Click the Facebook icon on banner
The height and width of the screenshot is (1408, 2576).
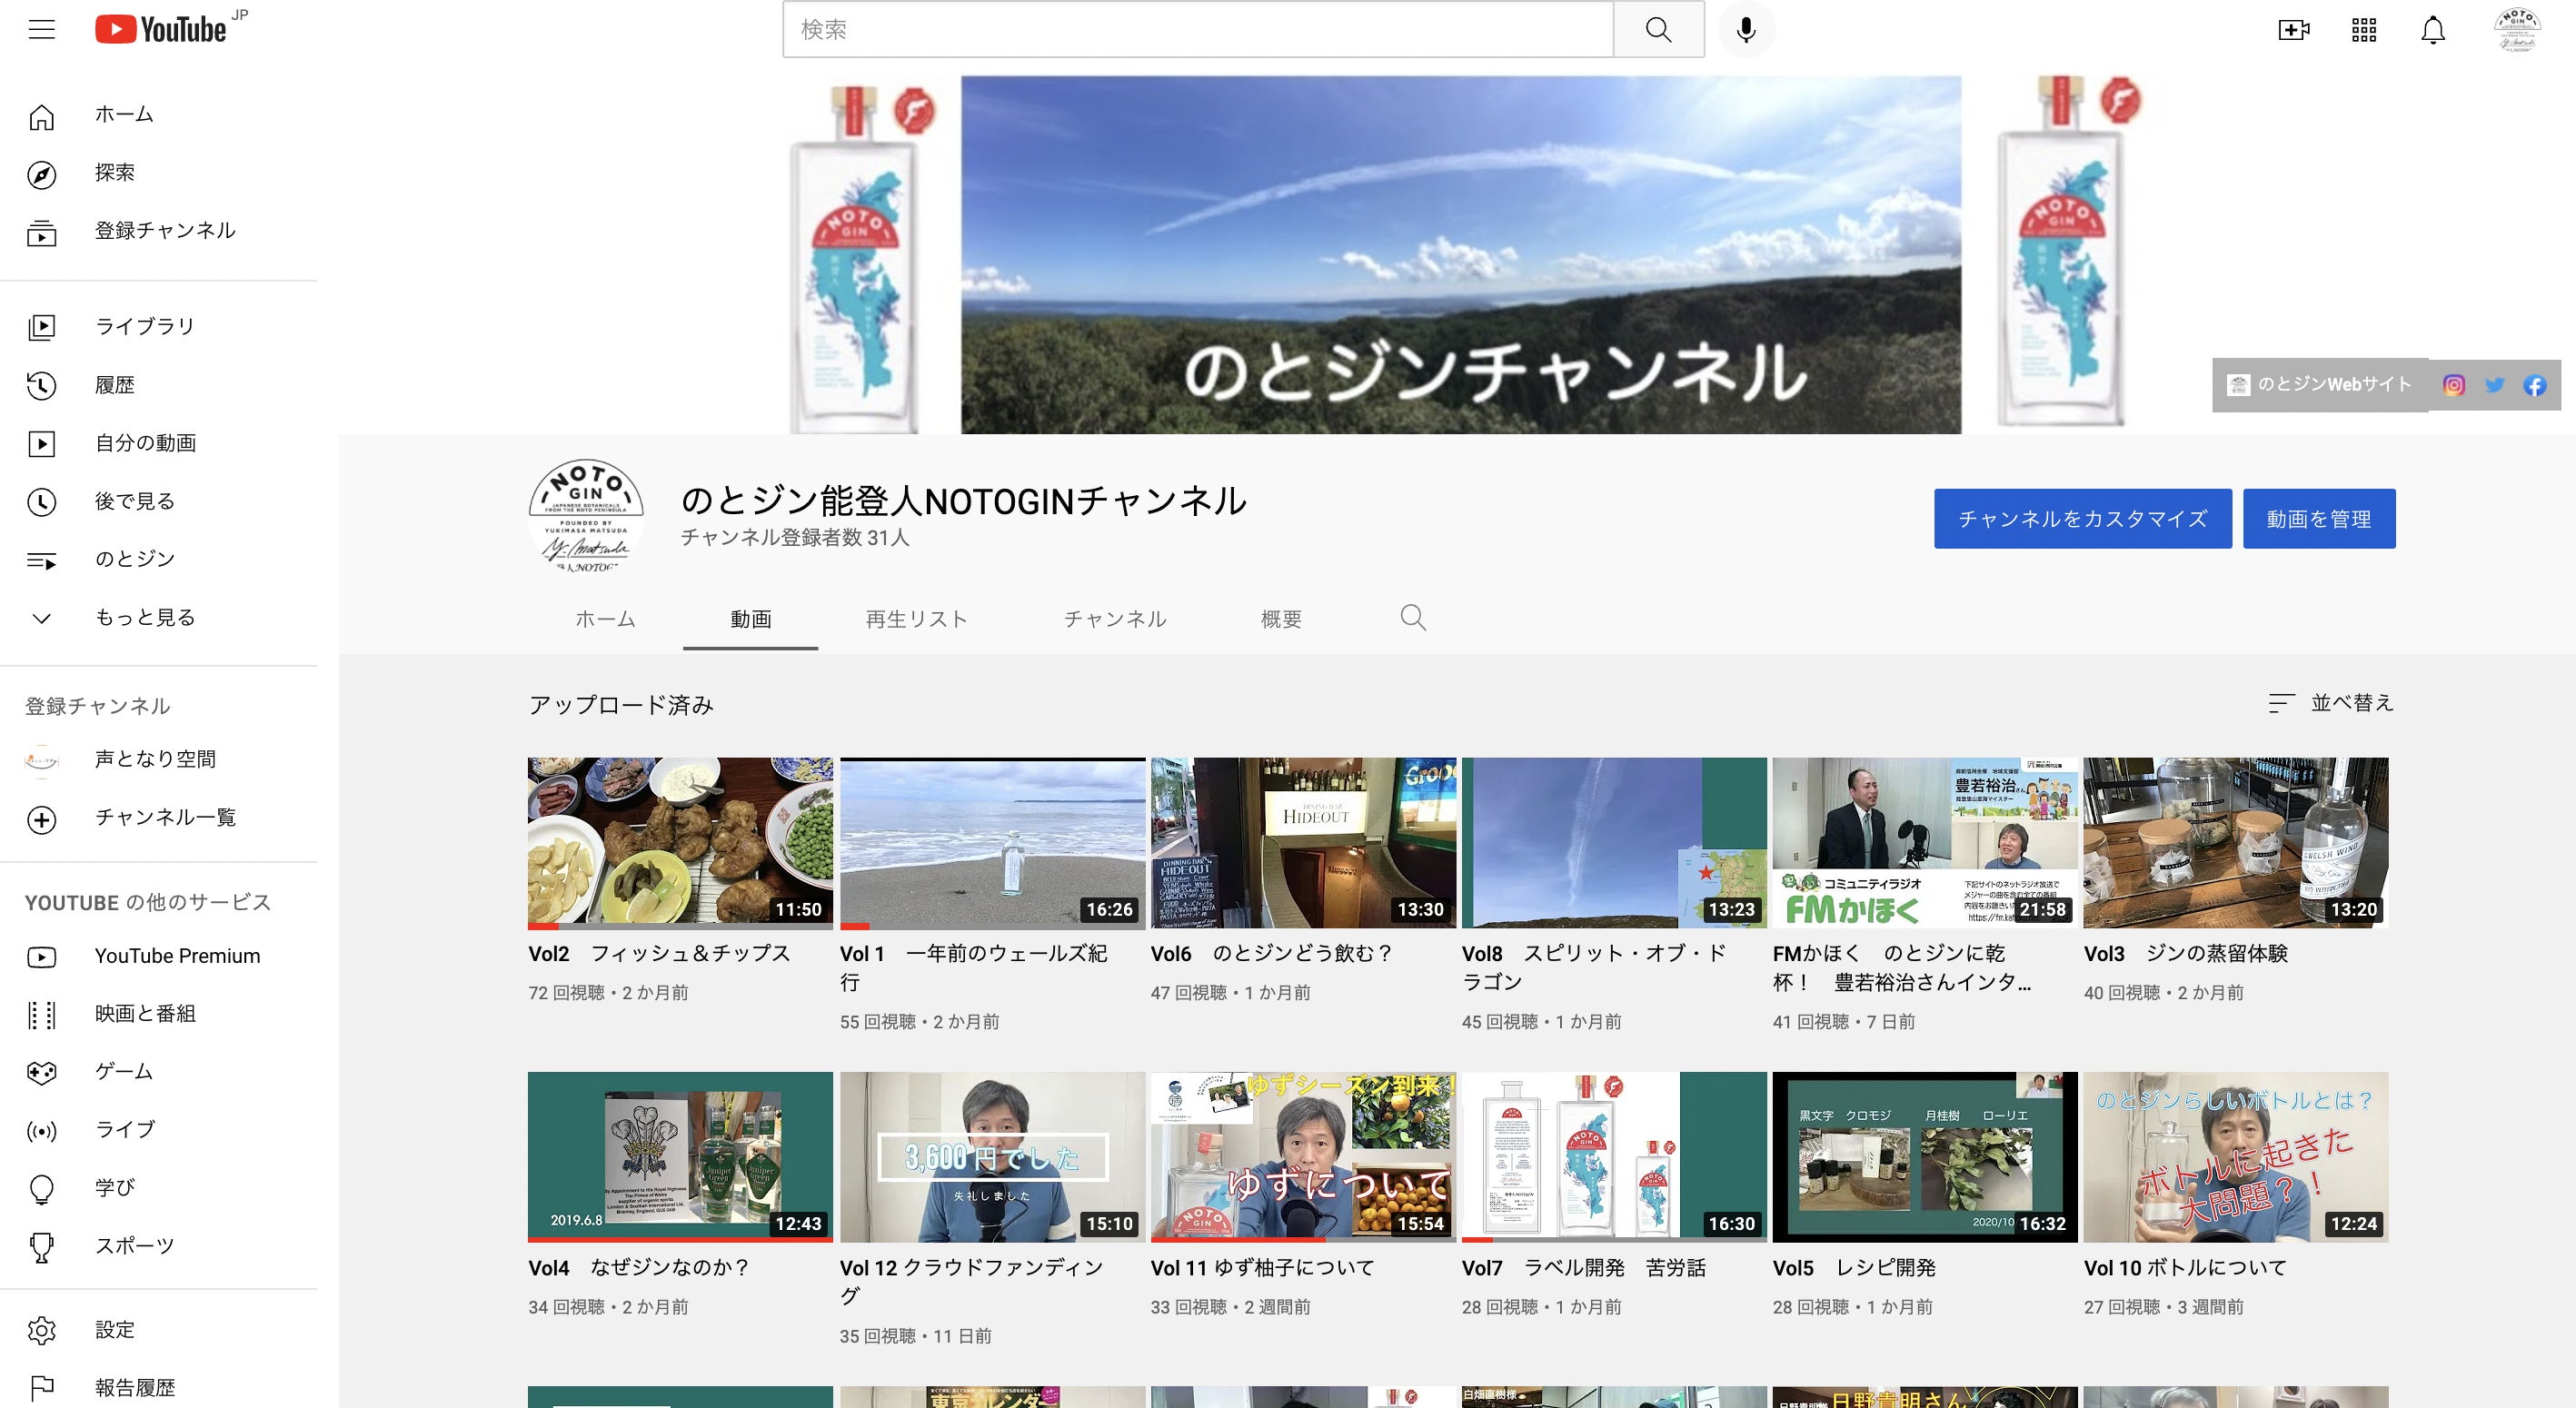pyautogui.click(x=2534, y=385)
